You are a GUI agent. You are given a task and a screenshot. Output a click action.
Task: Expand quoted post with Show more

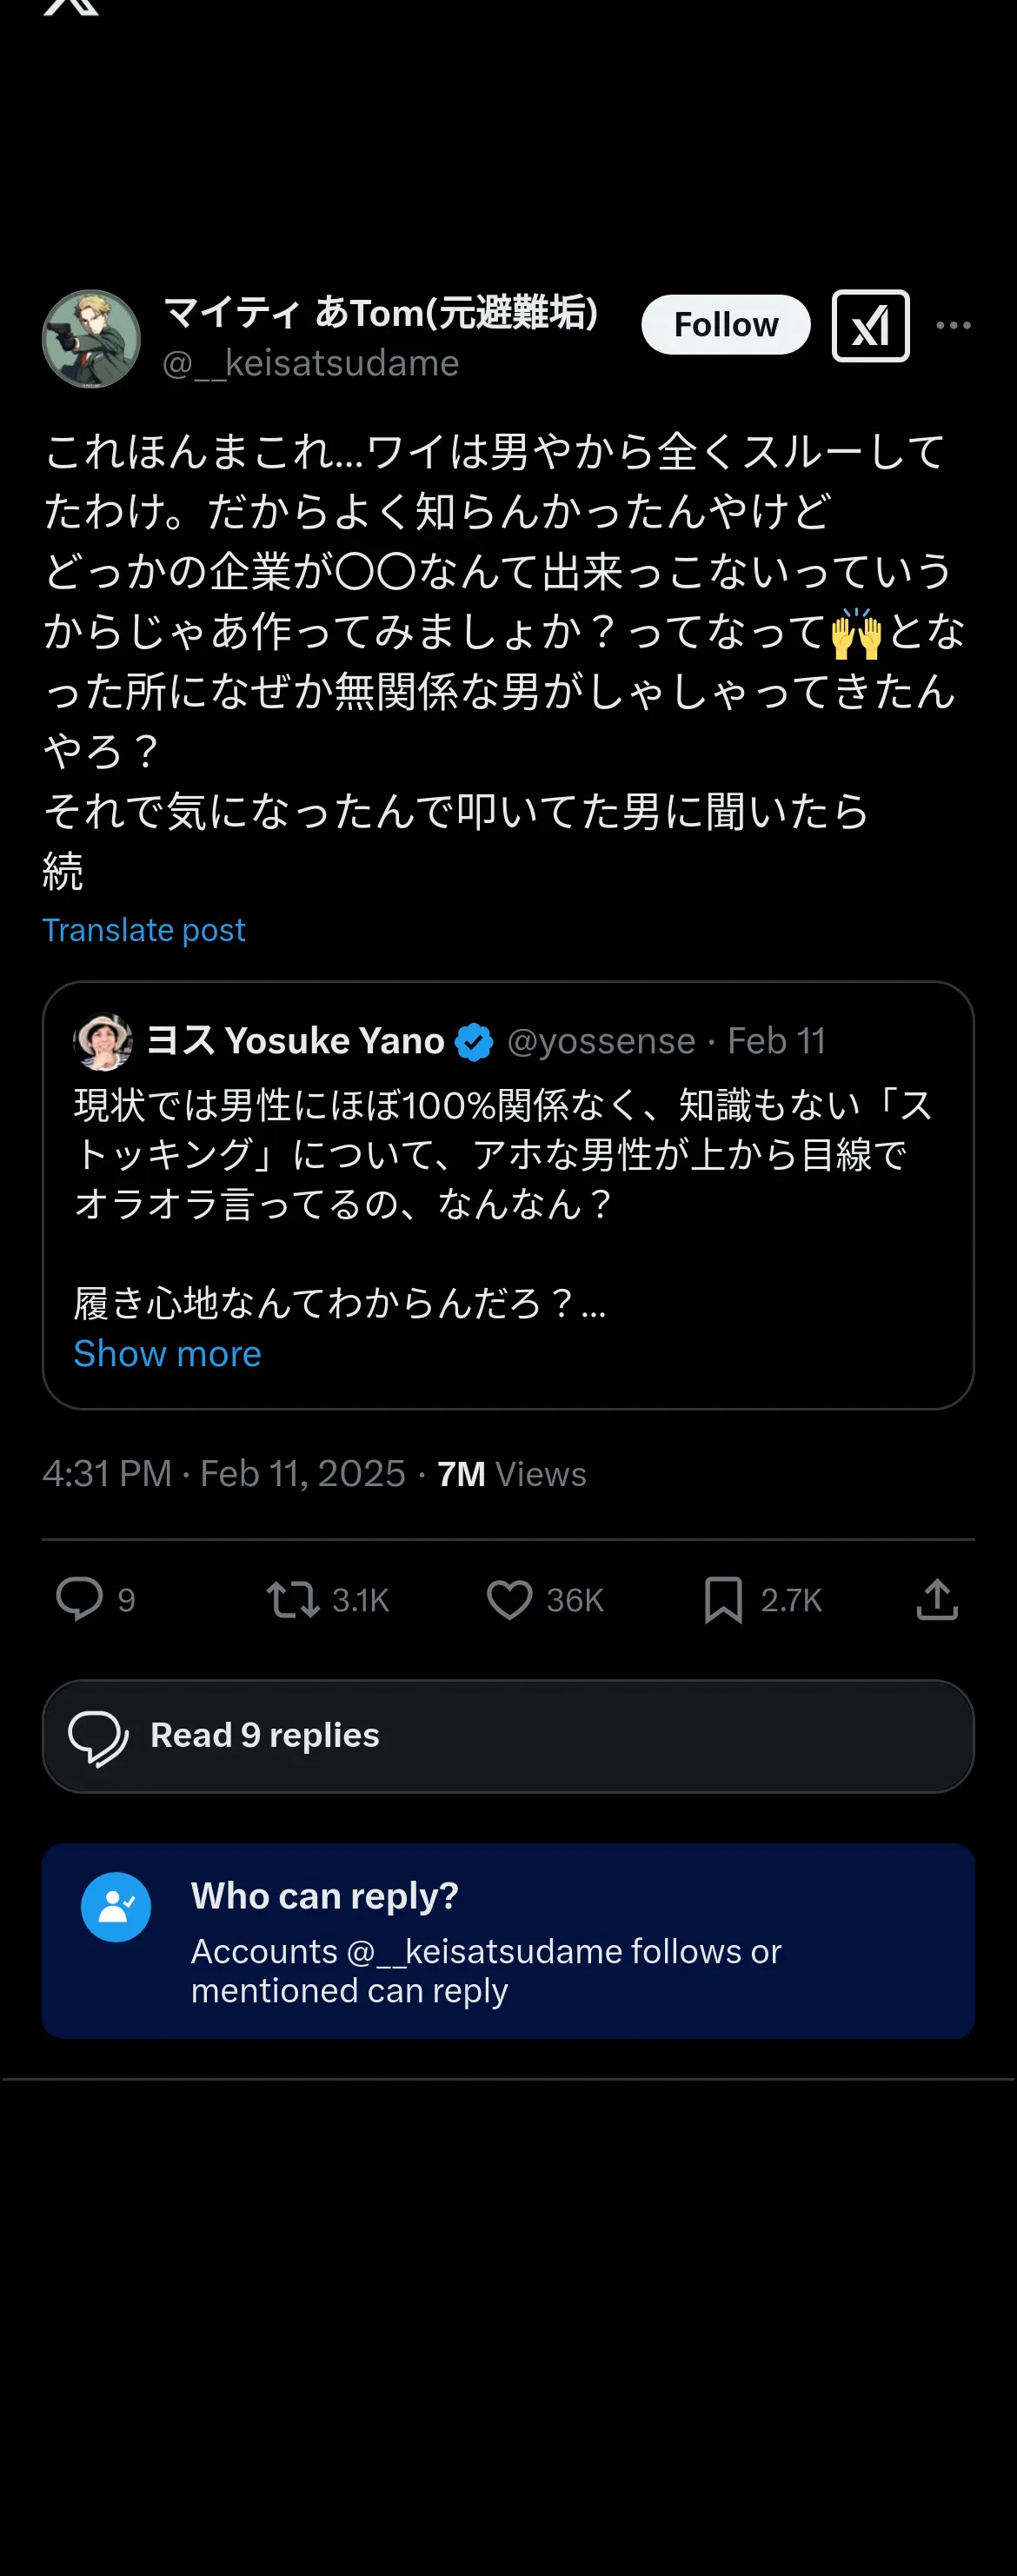coord(167,1353)
